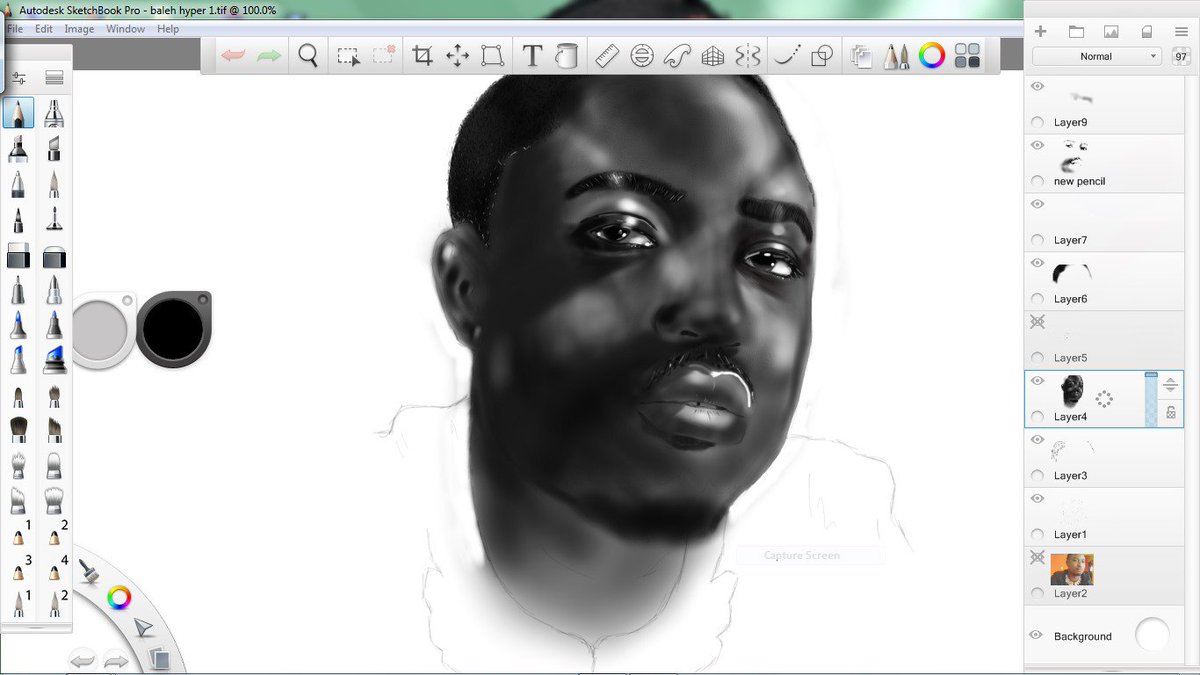This screenshot has height=675, width=1200.
Task: Open the Image menu
Action: click(80, 29)
